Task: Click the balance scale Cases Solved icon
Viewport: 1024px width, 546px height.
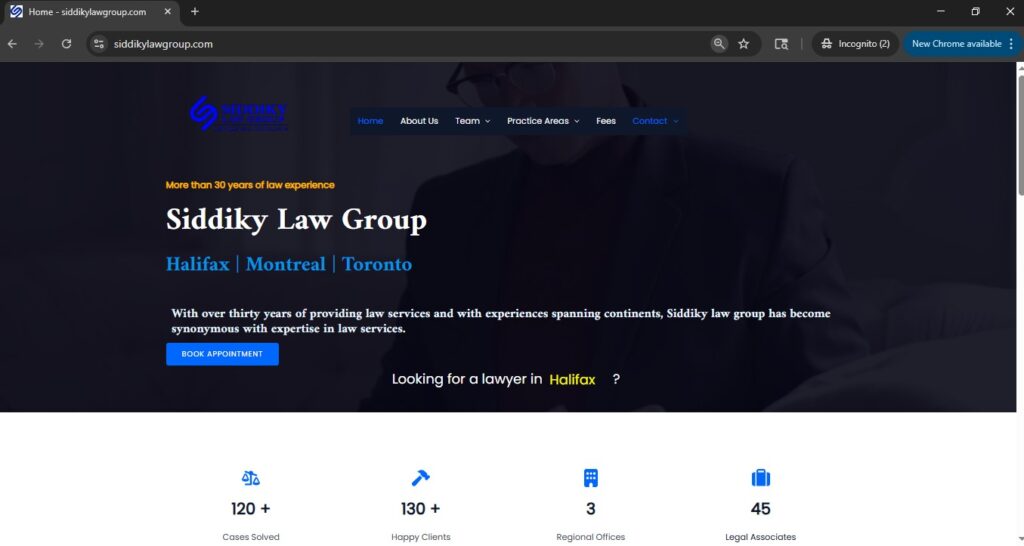Action: tap(251, 478)
